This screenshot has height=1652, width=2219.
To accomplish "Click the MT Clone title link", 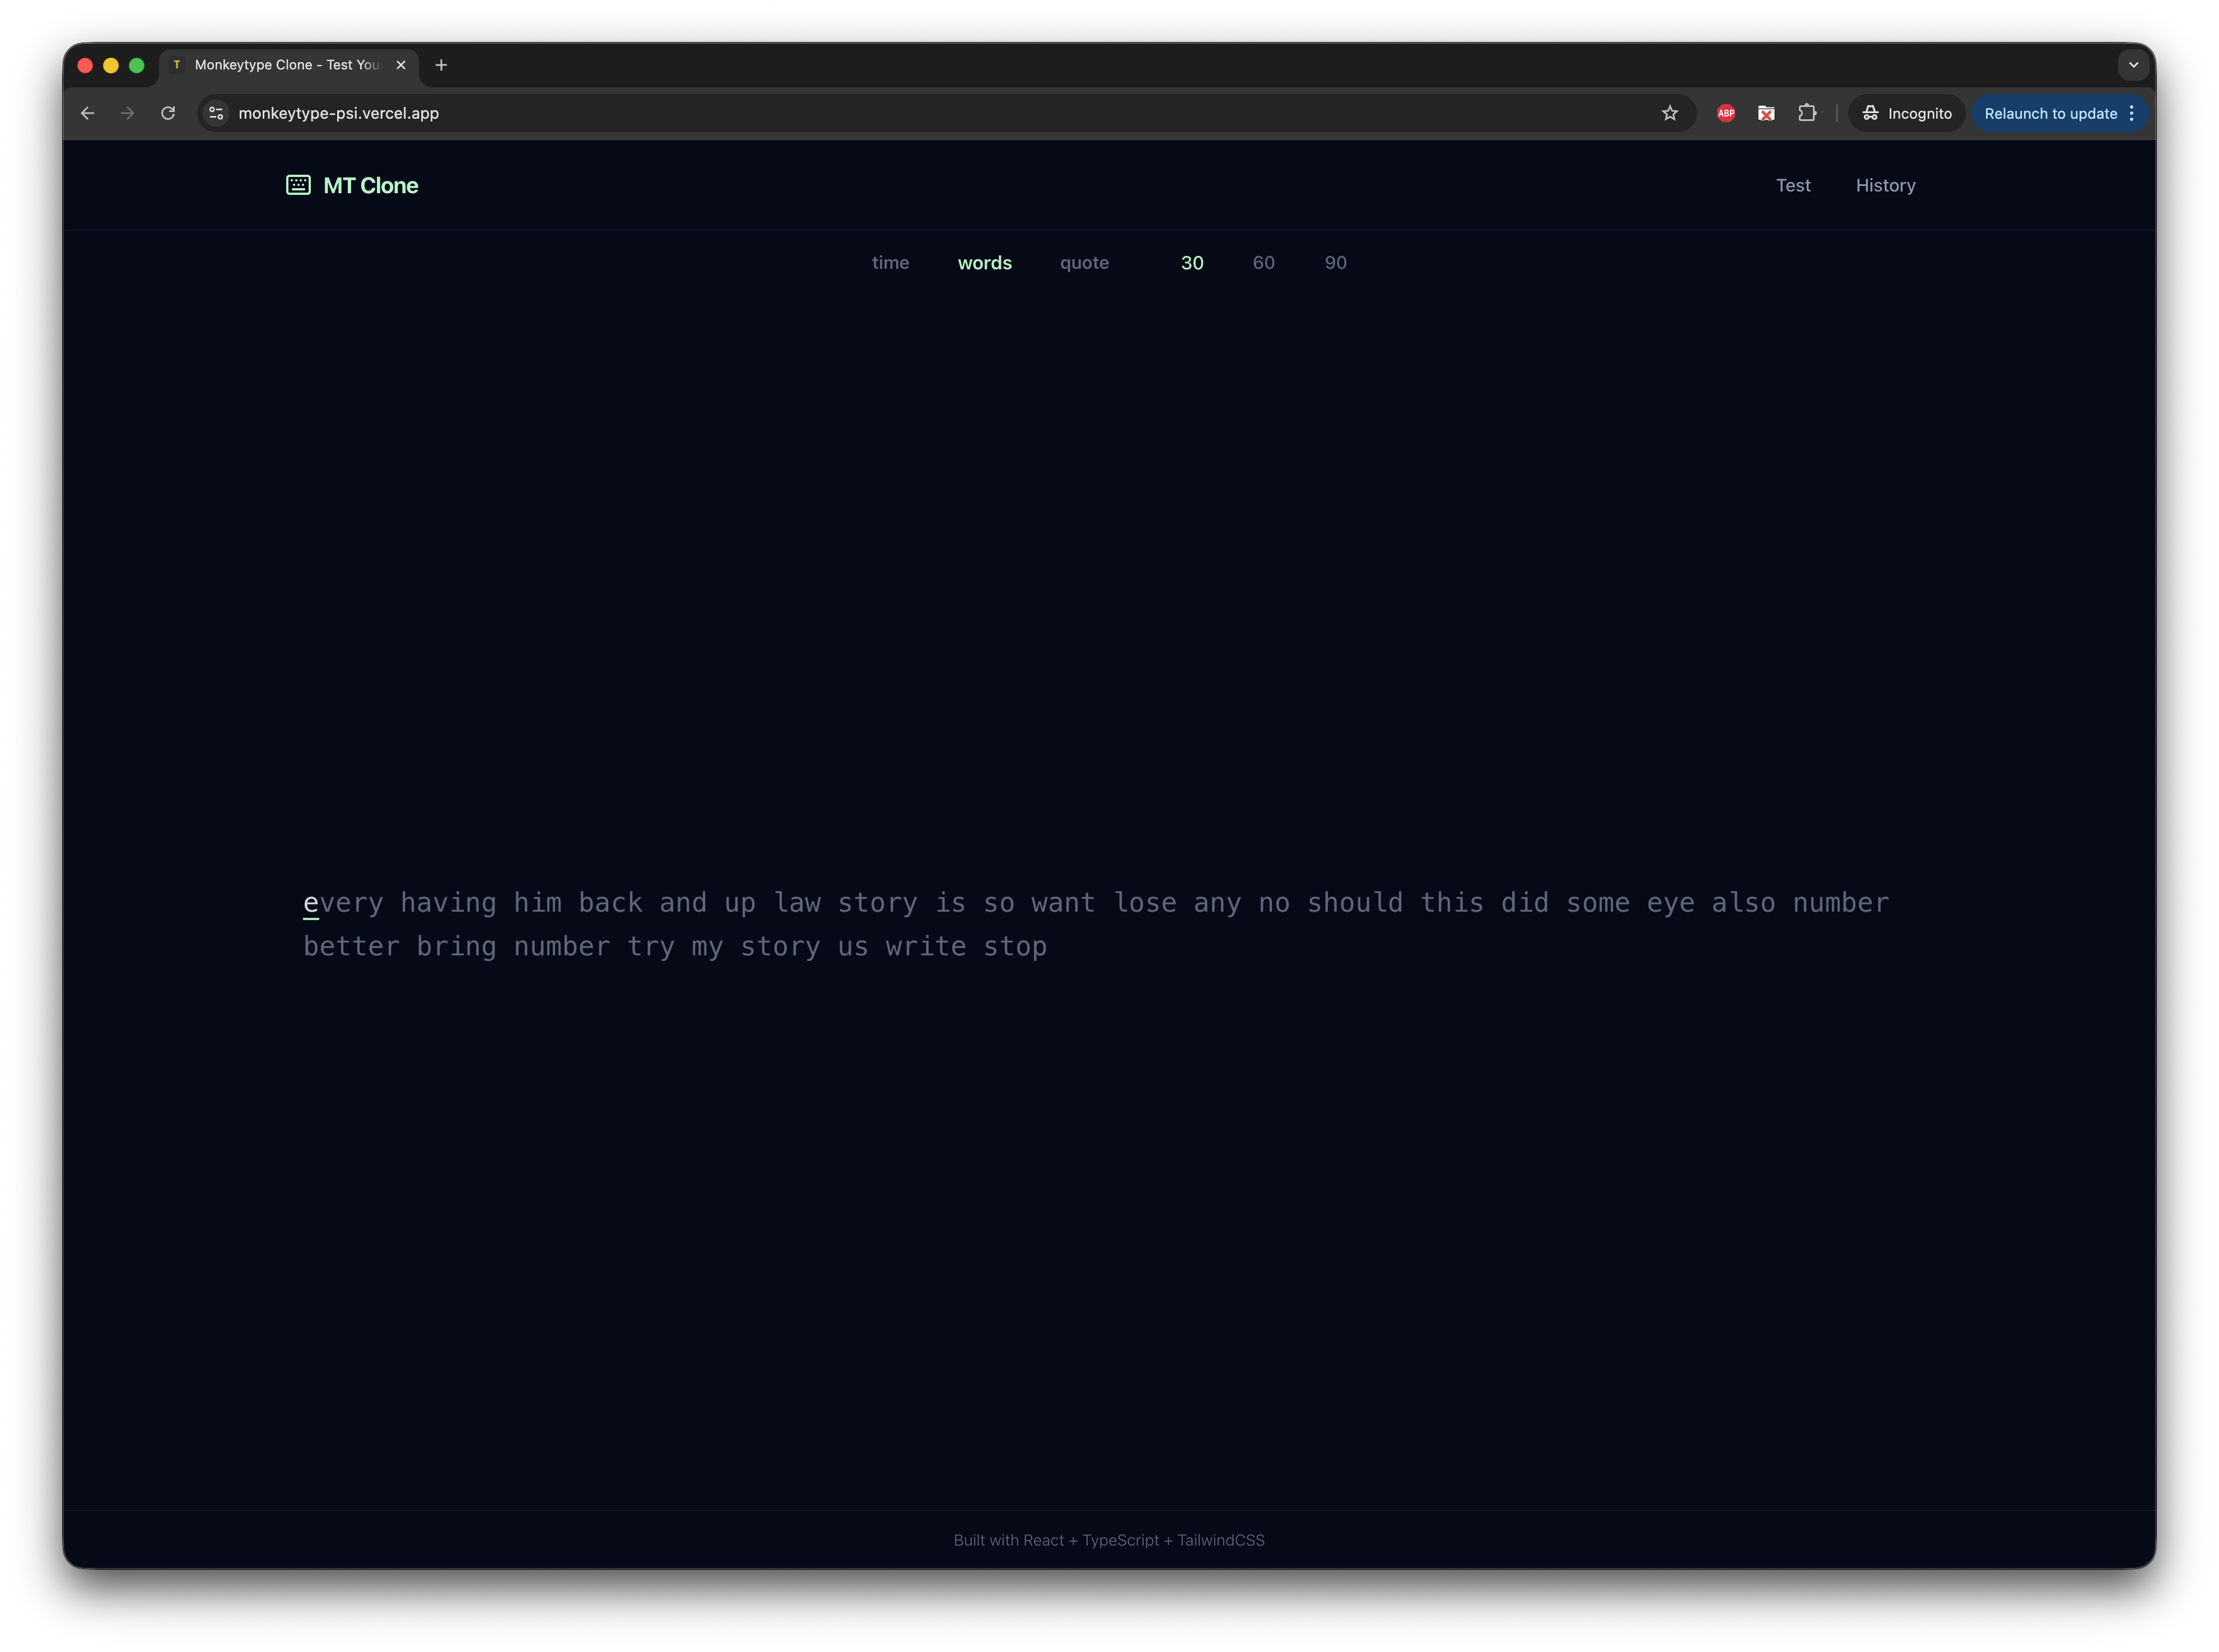I will [370, 185].
